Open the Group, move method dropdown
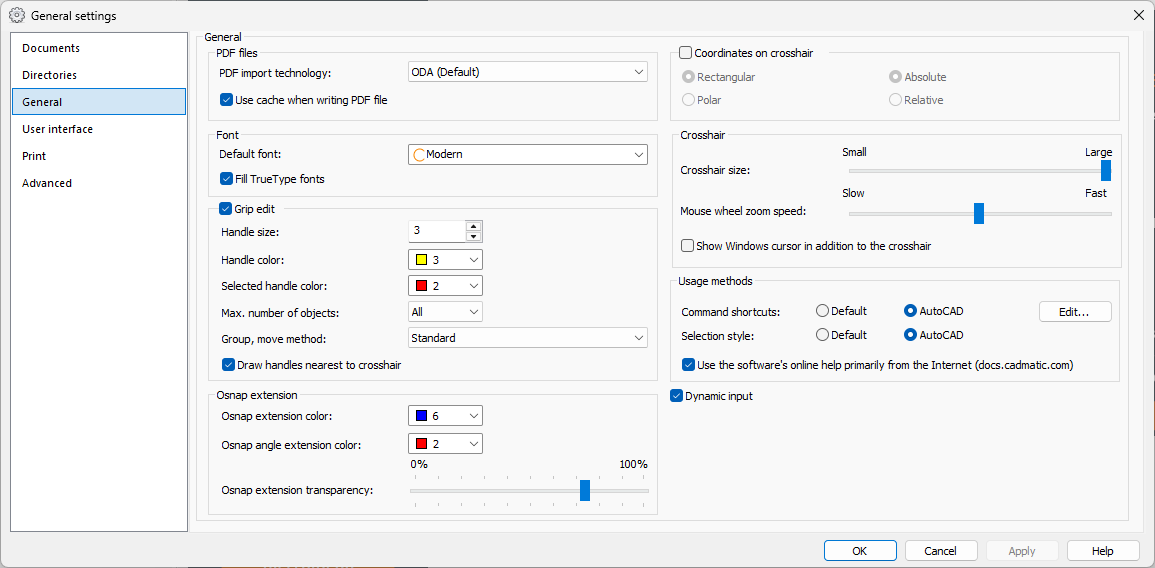1155x568 pixels. pos(527,338)
